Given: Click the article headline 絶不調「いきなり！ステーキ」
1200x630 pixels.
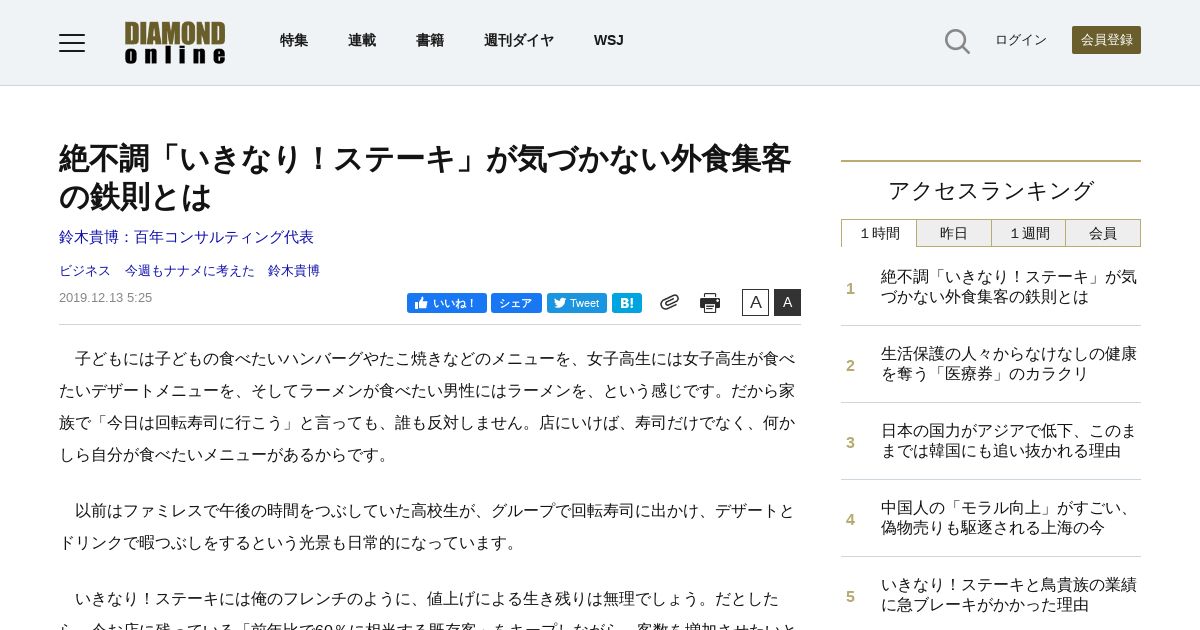Looking at the screenshot, I should pos(425,178).
